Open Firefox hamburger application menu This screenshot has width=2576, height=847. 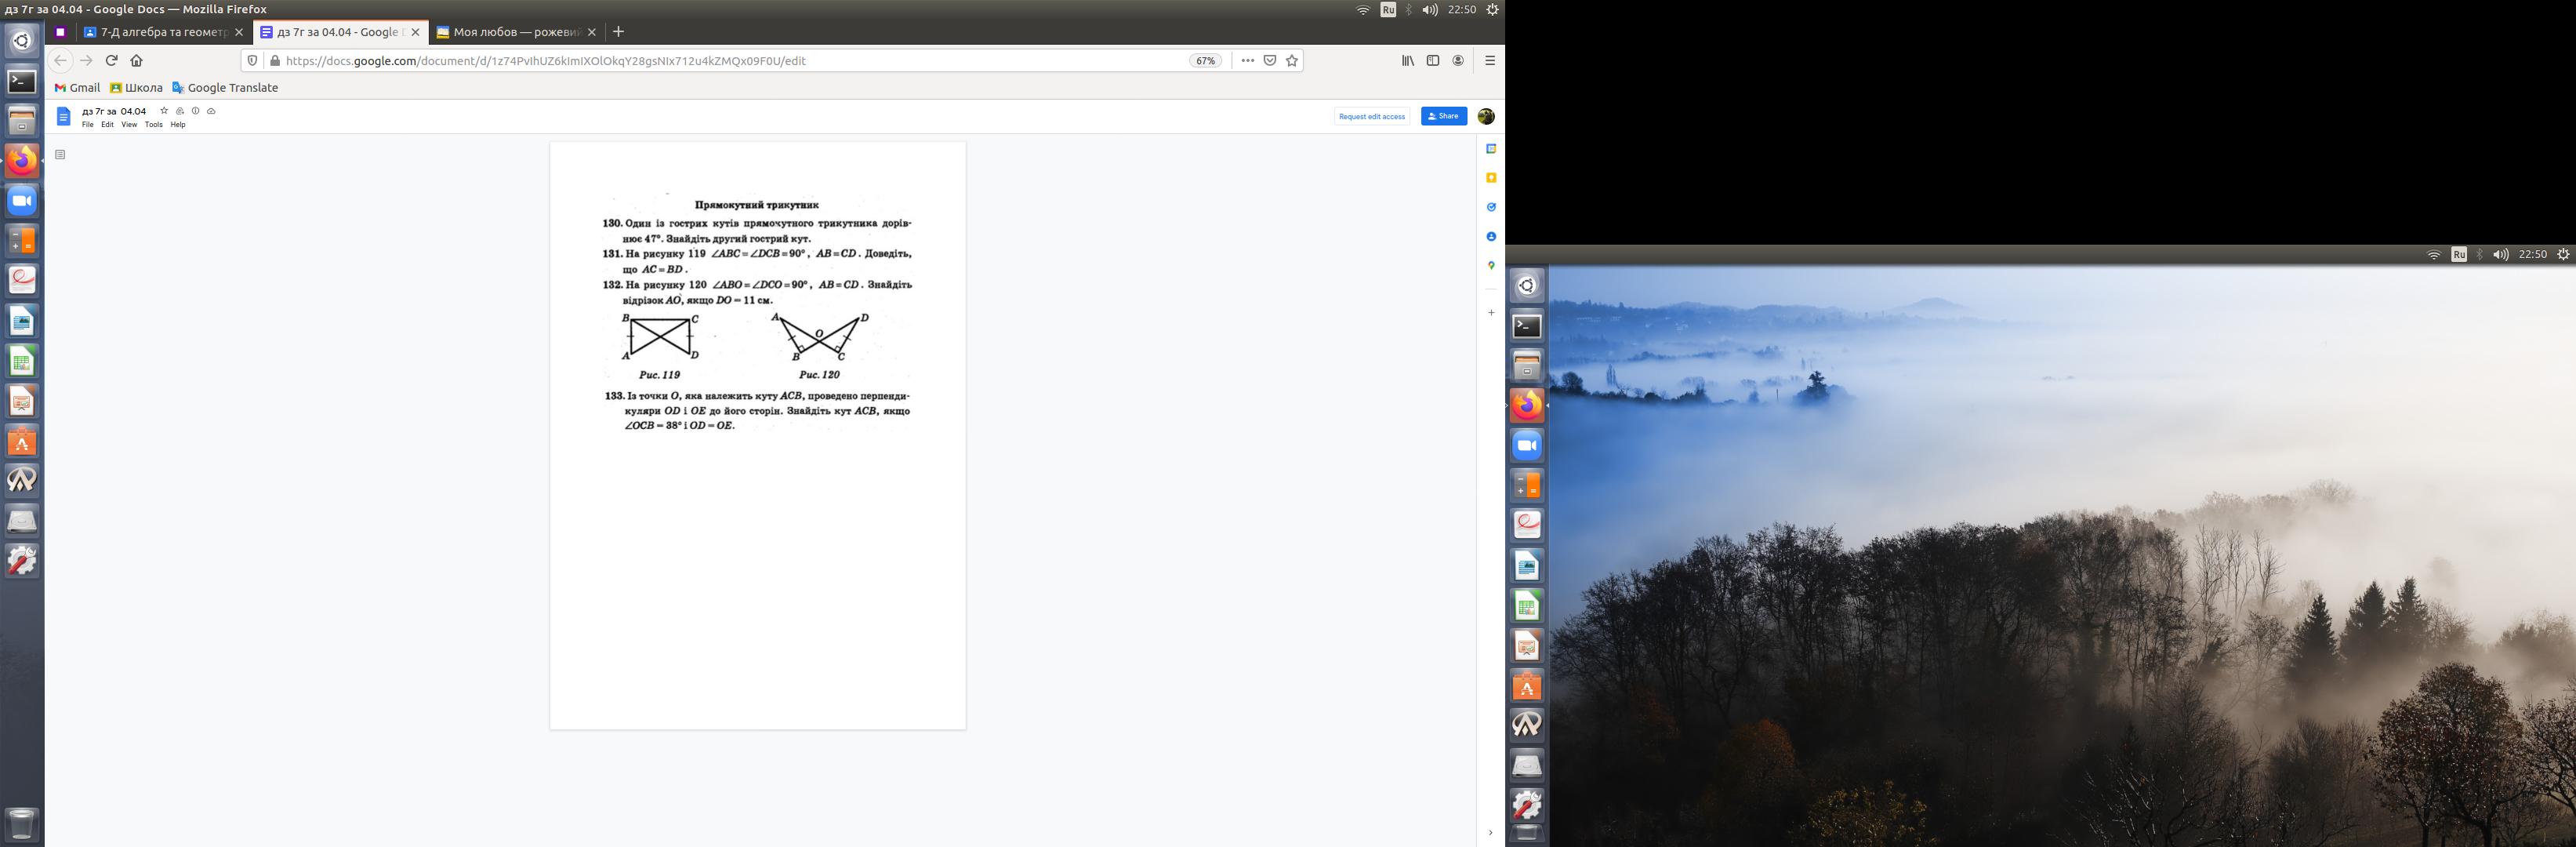[x=1489, y=61]
